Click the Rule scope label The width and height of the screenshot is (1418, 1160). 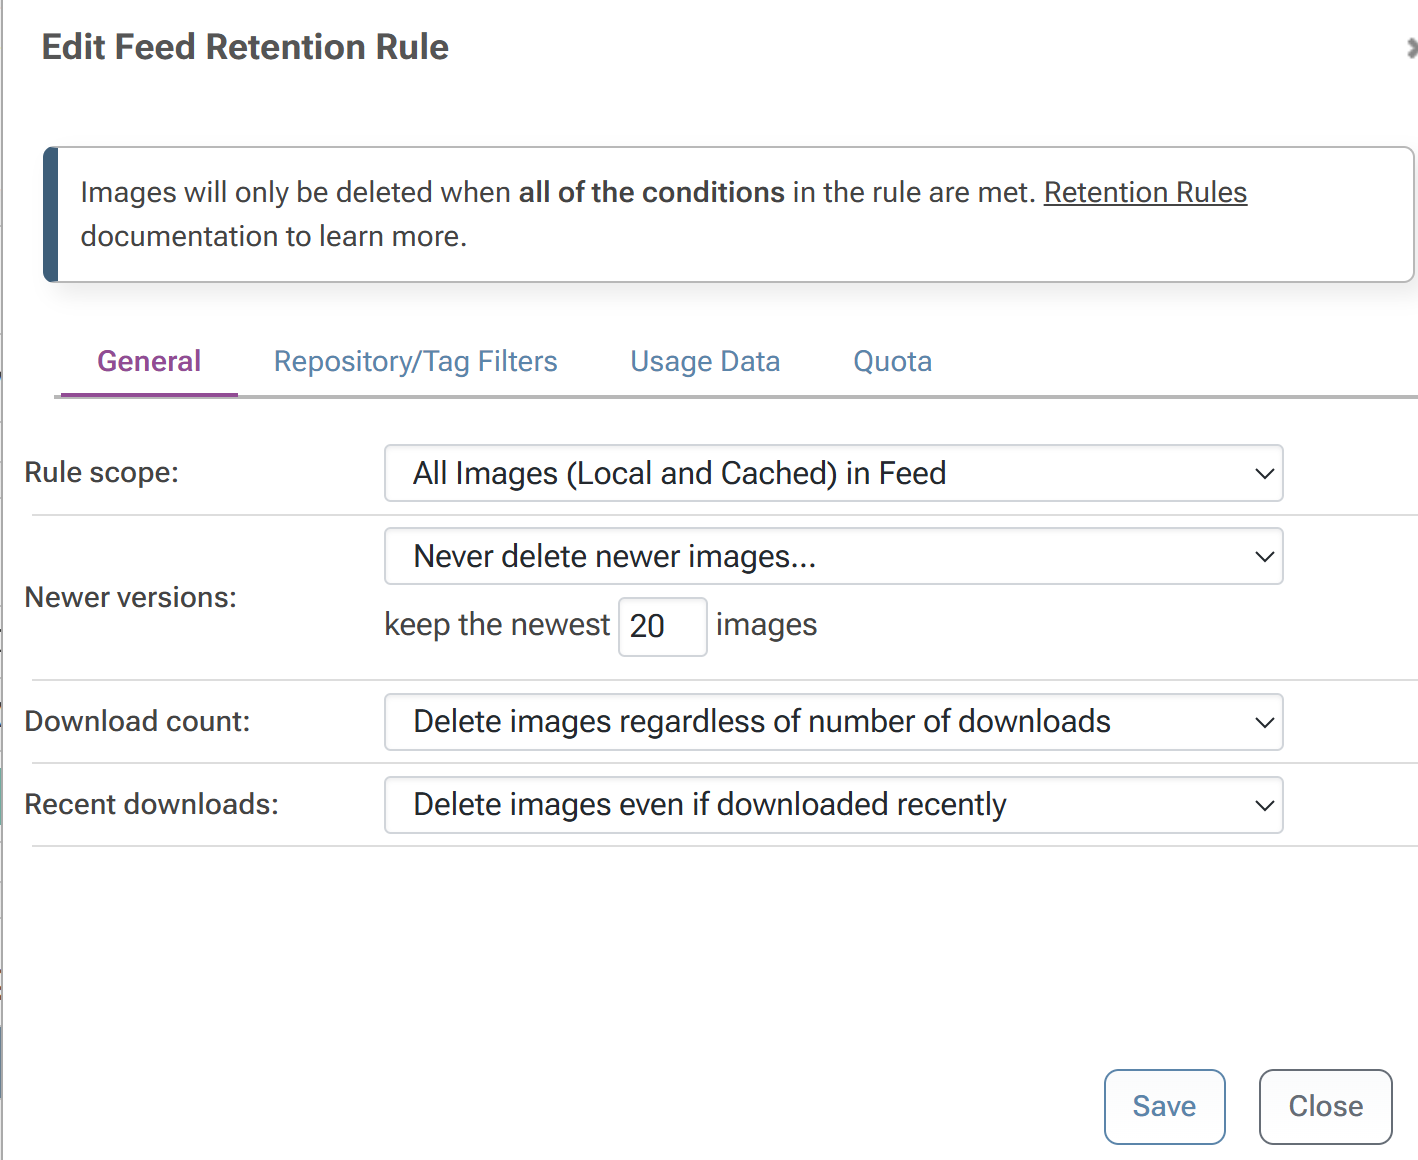coord(101,472)
